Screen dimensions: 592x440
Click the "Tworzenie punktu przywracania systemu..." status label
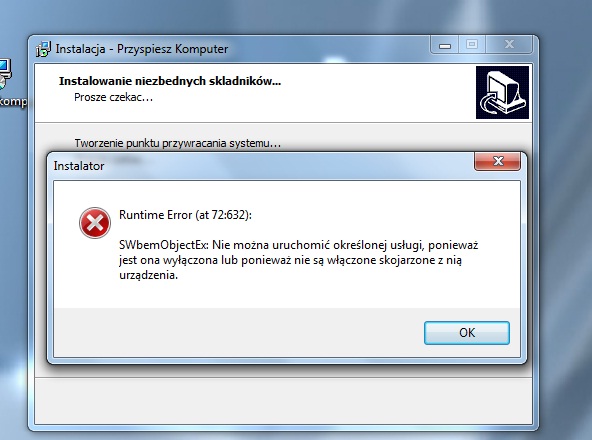(177, 143)
